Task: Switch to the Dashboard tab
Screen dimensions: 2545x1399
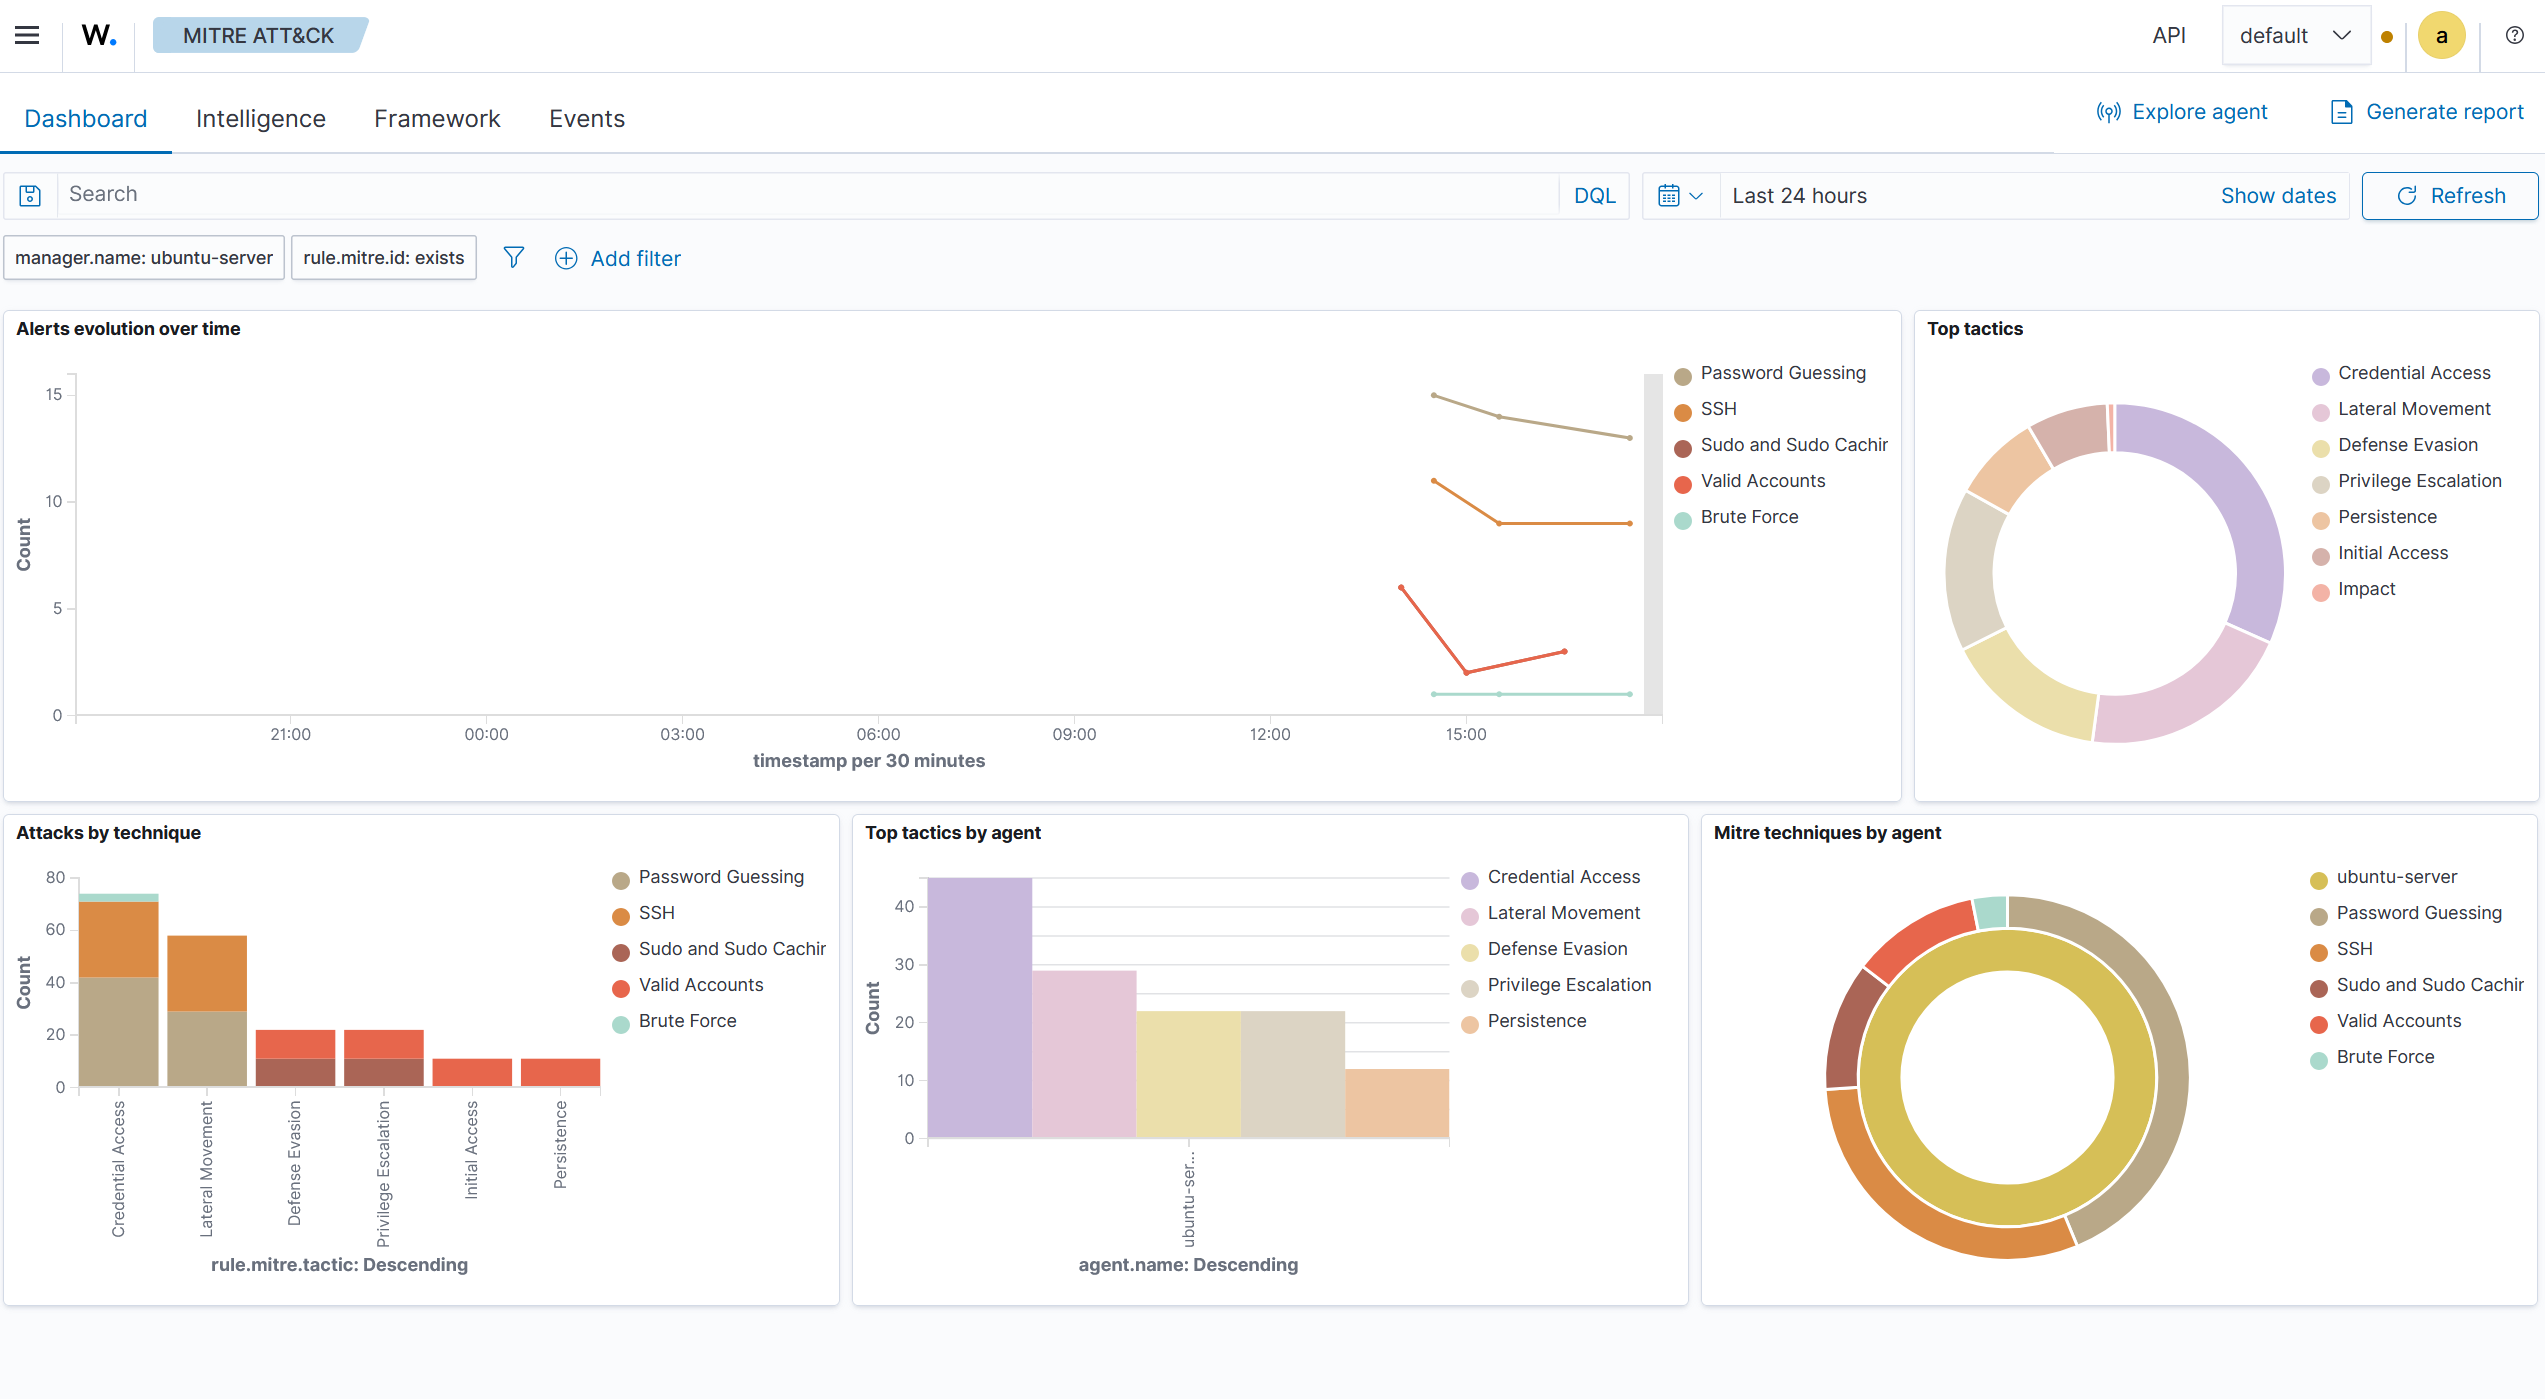Action: (86, 119)
